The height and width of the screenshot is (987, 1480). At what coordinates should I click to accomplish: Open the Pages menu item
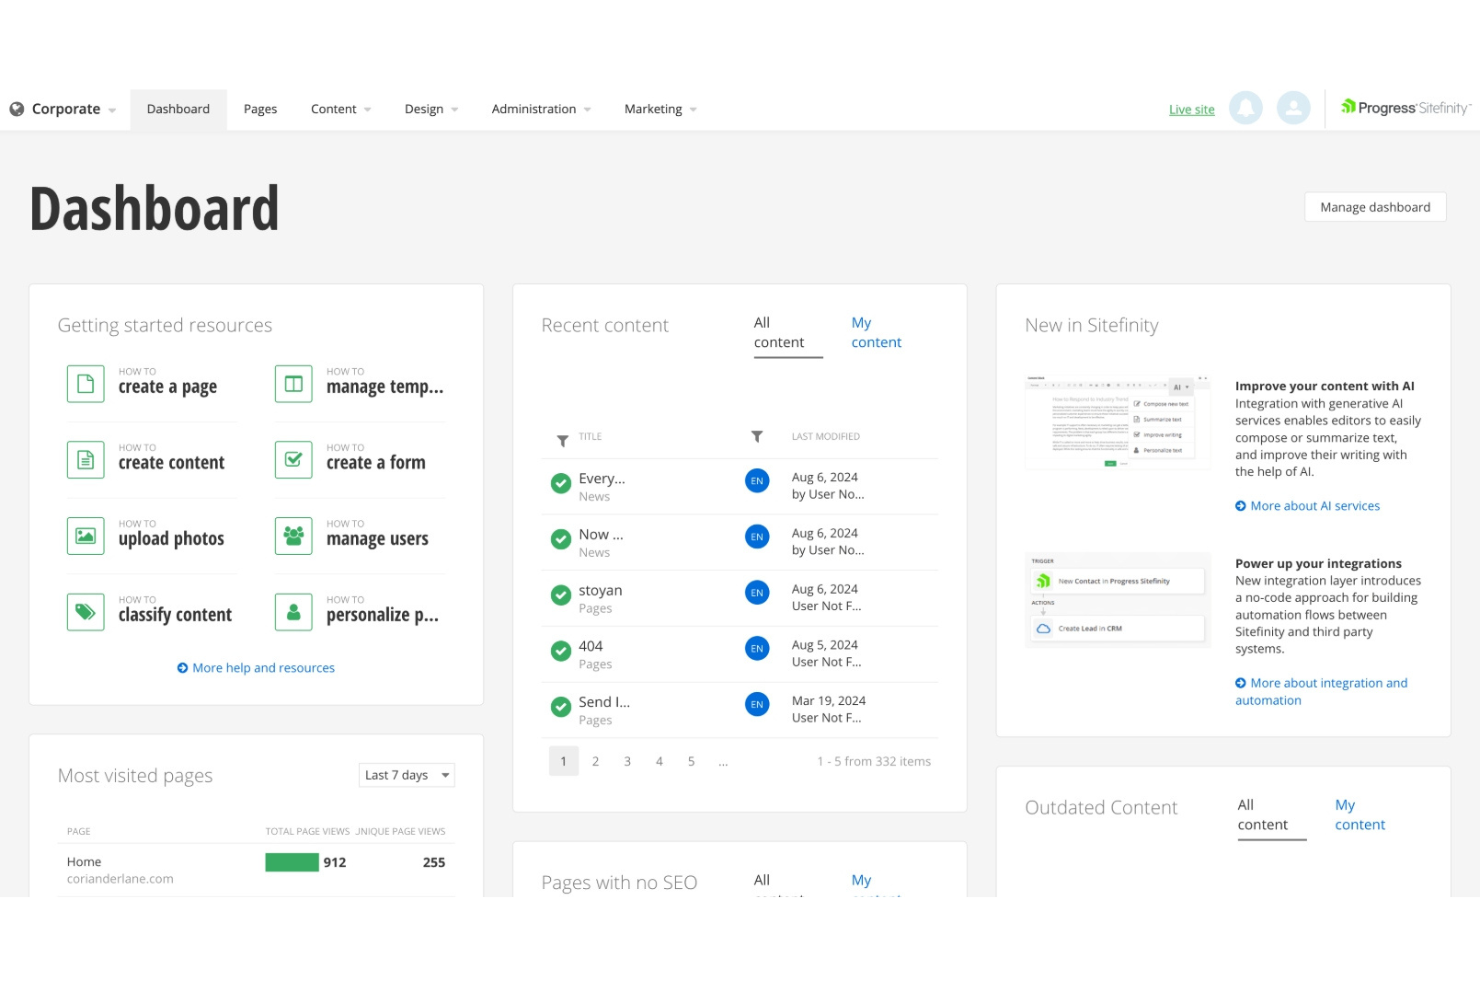click(x=260, y=109)
